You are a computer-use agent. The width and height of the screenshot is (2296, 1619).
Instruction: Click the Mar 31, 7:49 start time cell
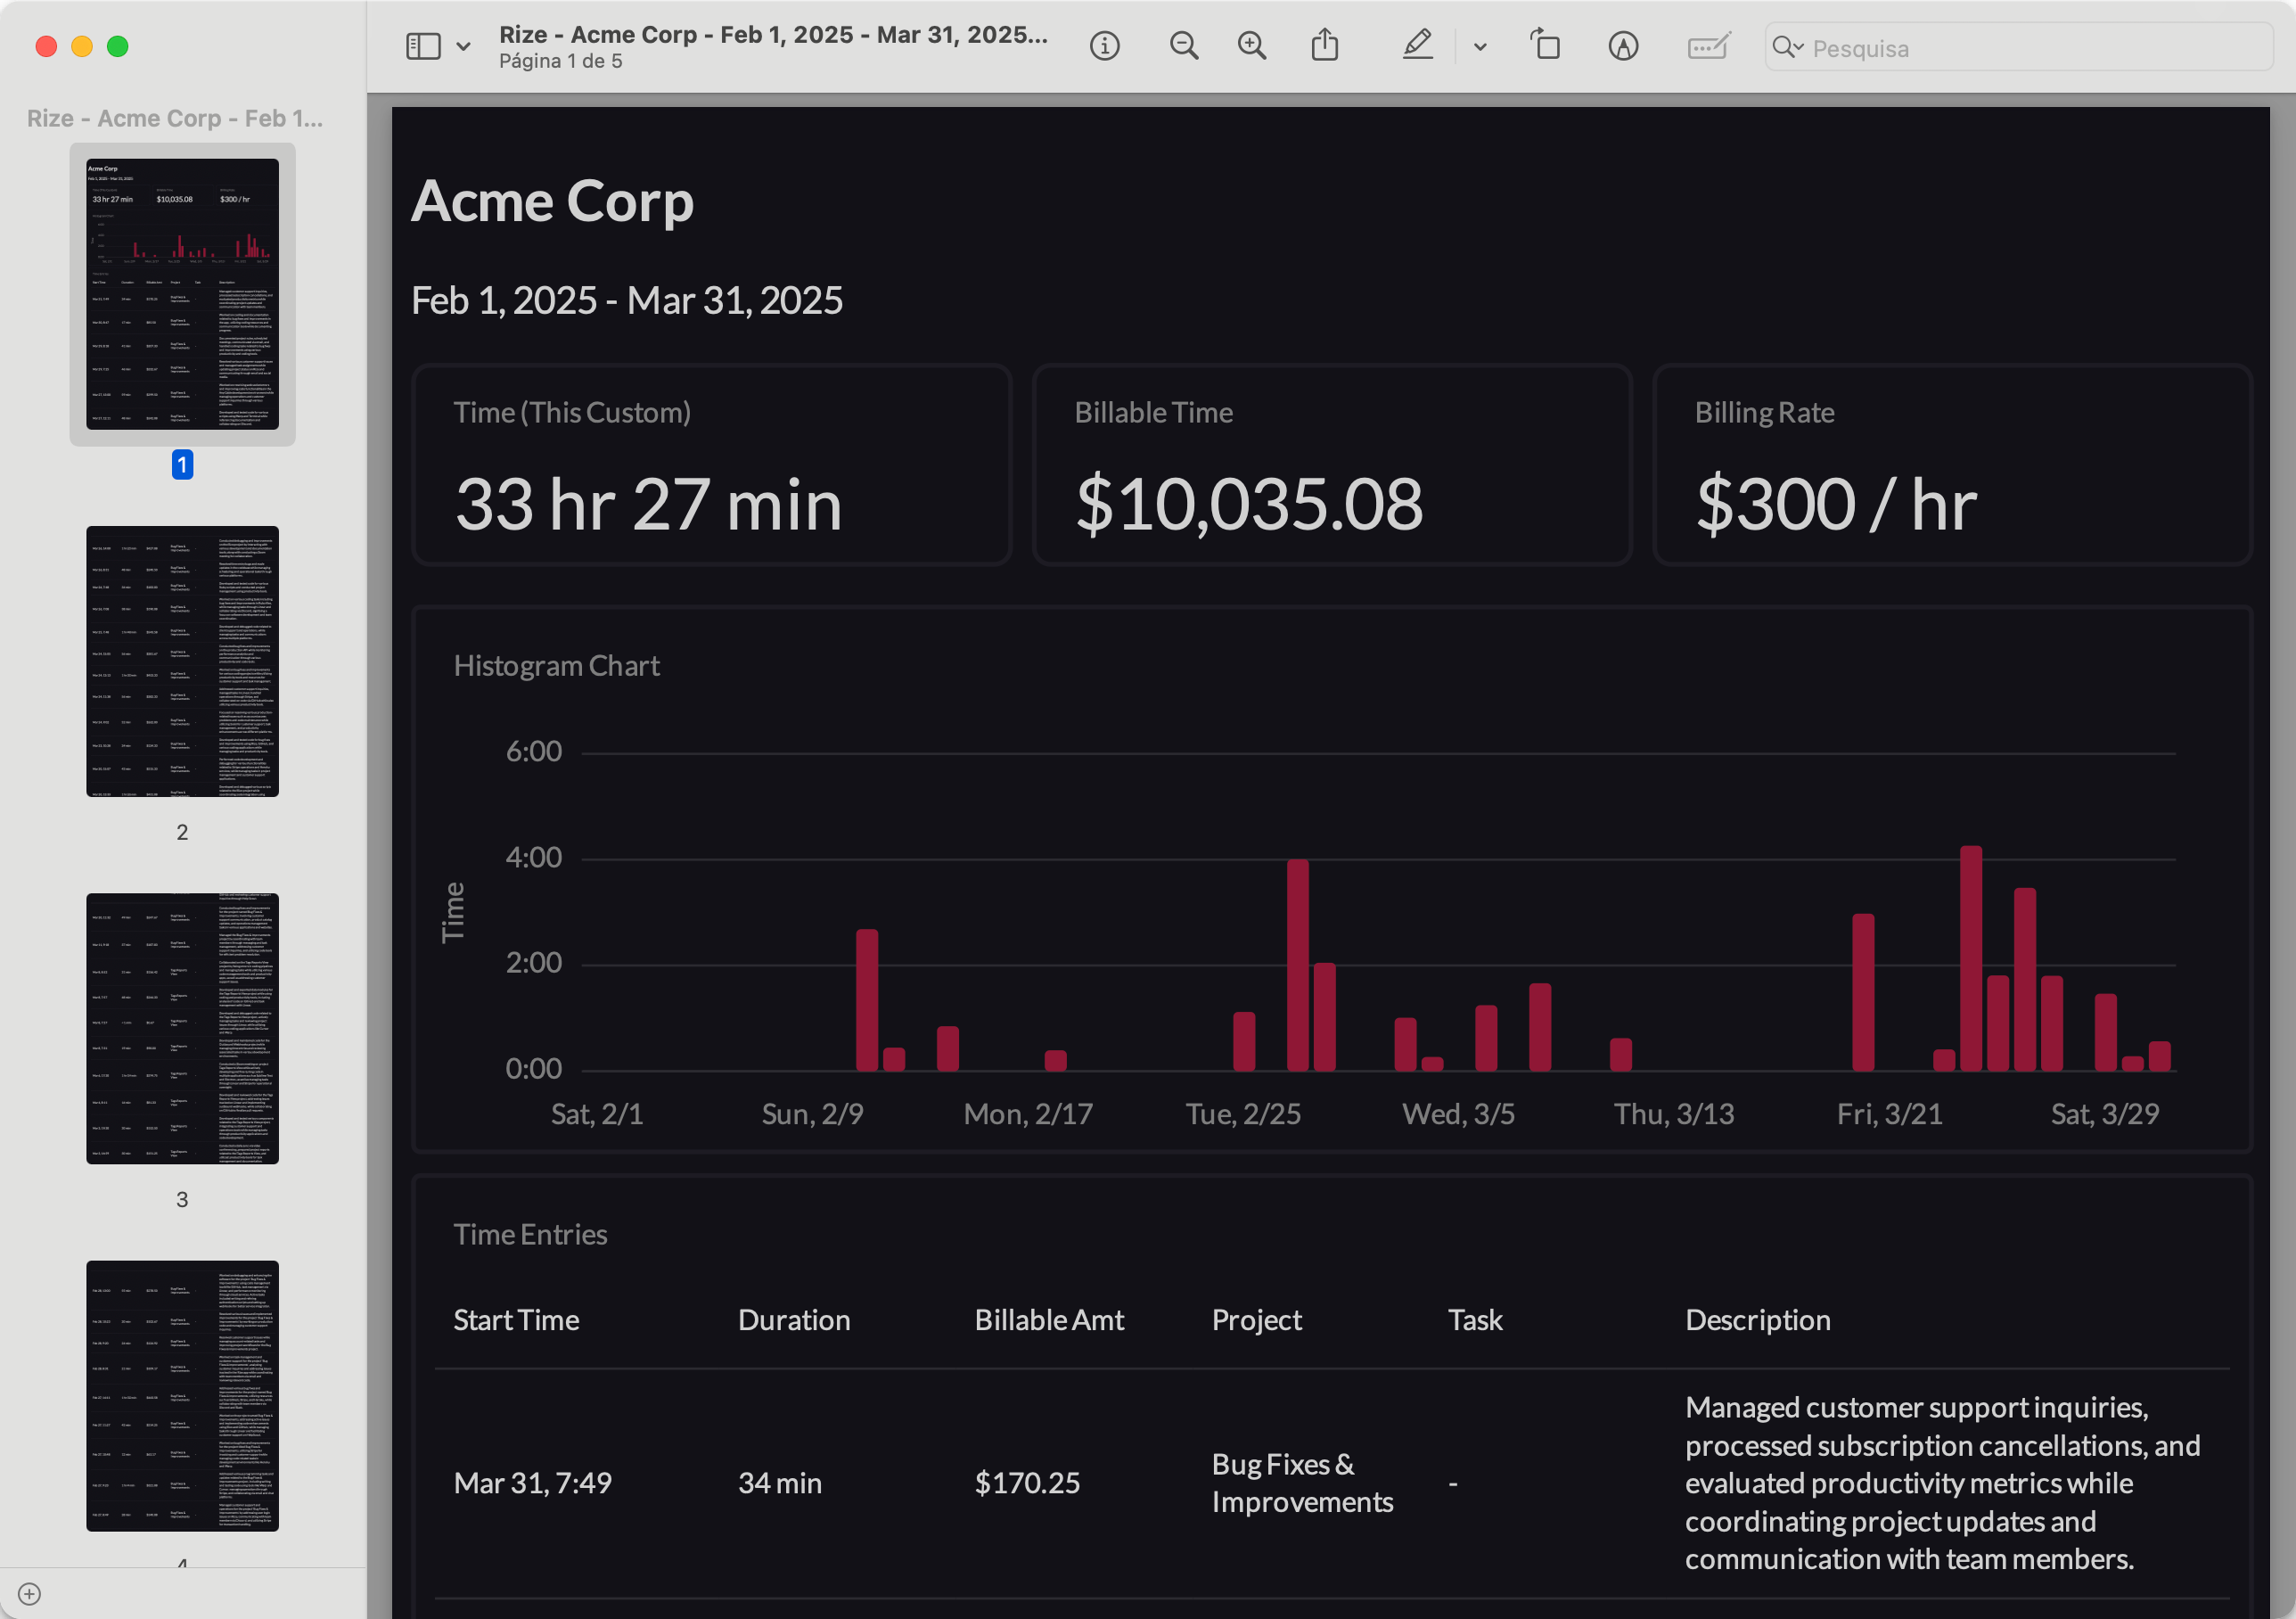tap(532, 1483)
